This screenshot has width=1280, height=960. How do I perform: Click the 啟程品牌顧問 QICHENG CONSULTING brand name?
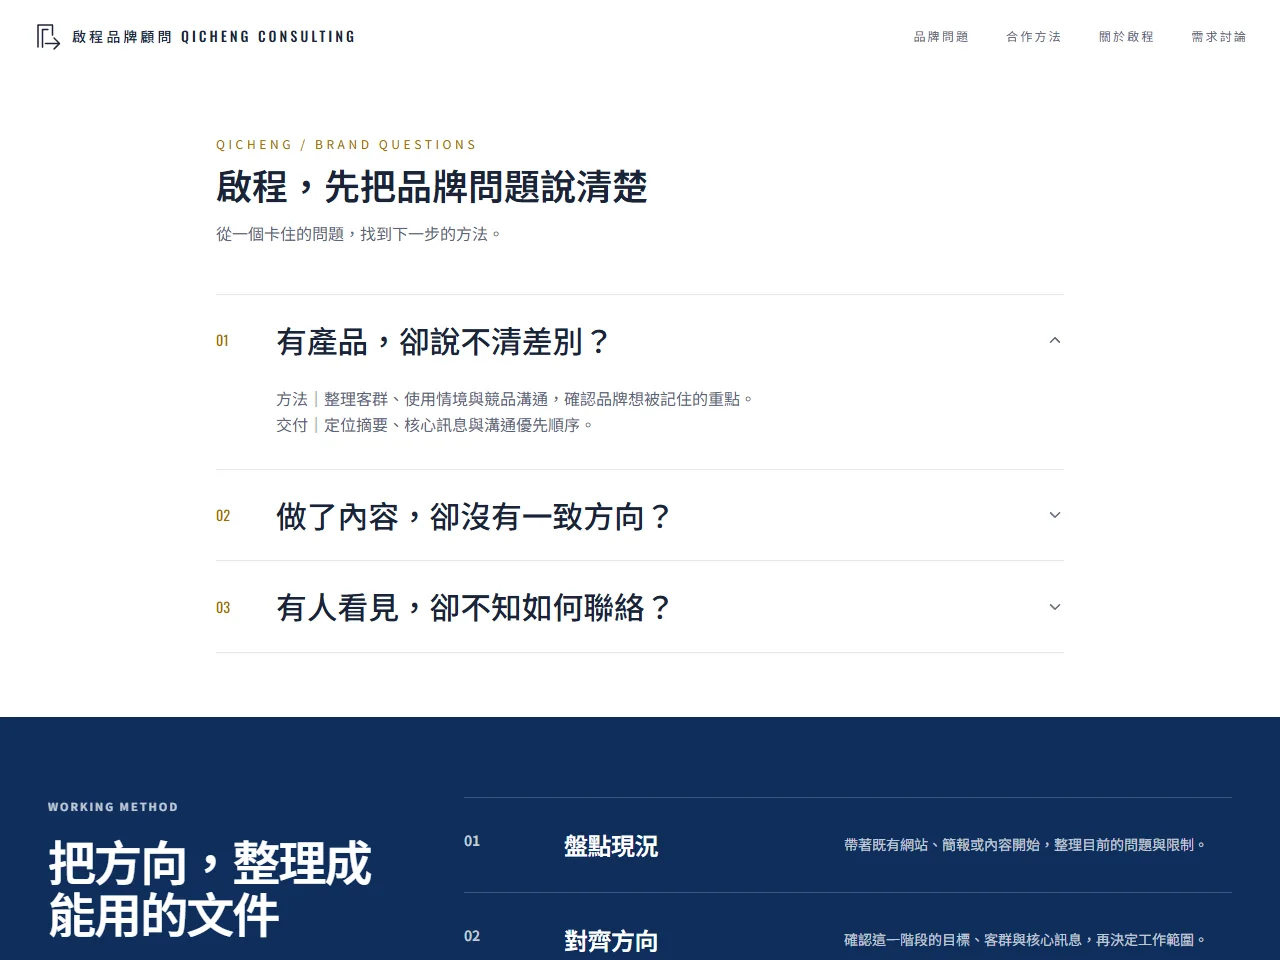click(x=213, y=37)
